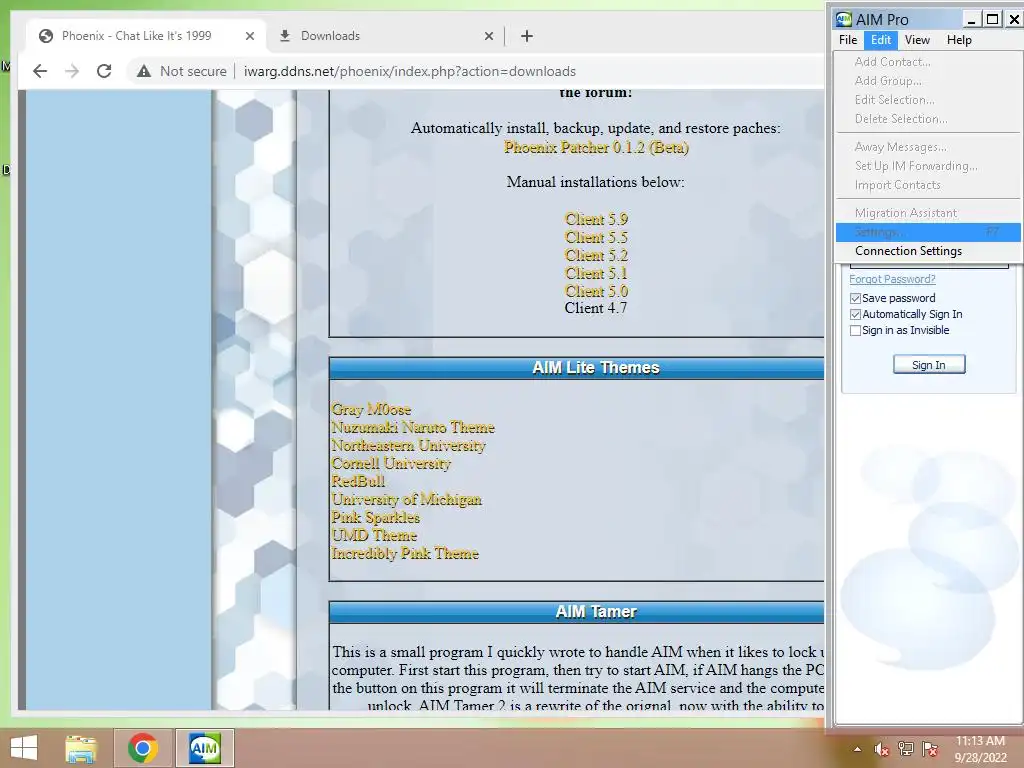Click Add Contact... menu entry
This screenshot has height=768, width=1024.
pos(928,62)
